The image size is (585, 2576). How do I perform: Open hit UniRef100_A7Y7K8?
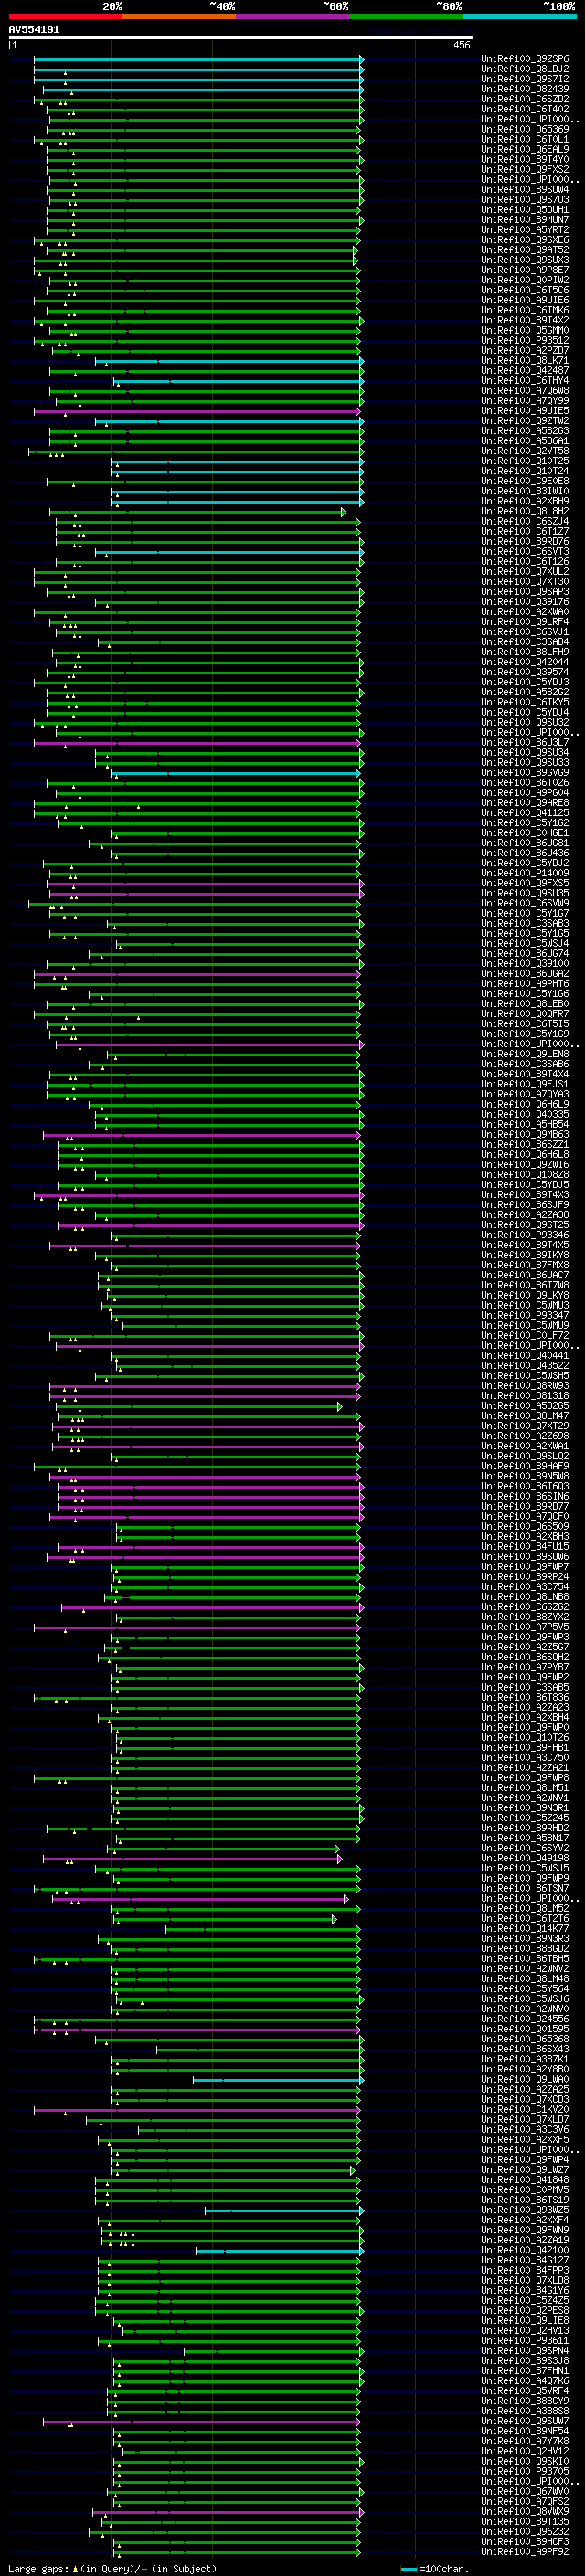525,2442
